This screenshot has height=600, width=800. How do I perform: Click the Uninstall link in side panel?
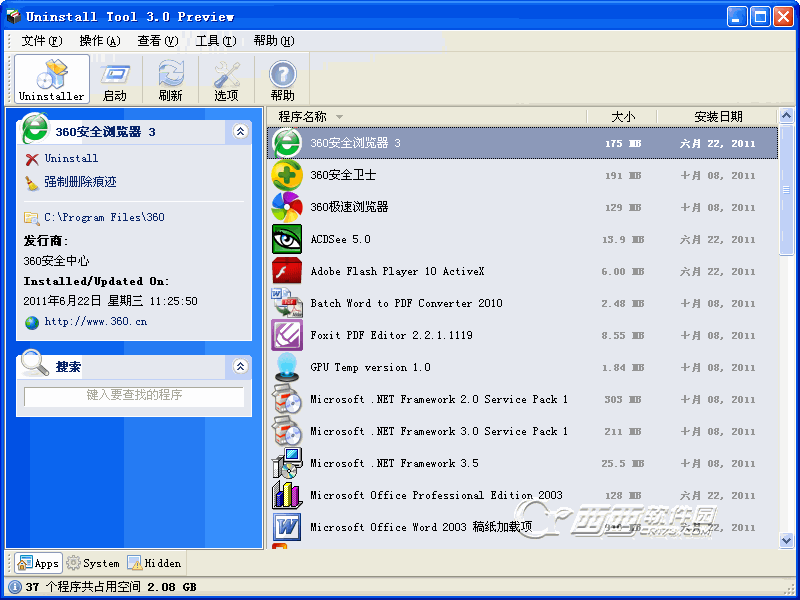click(x=71, y=158)
